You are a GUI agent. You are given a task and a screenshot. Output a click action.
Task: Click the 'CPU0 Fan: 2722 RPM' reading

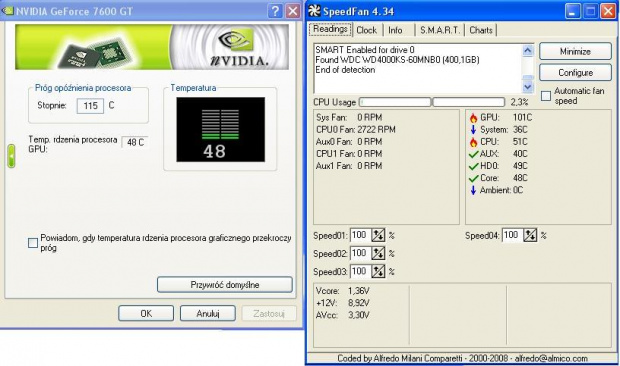pos(355,130)
